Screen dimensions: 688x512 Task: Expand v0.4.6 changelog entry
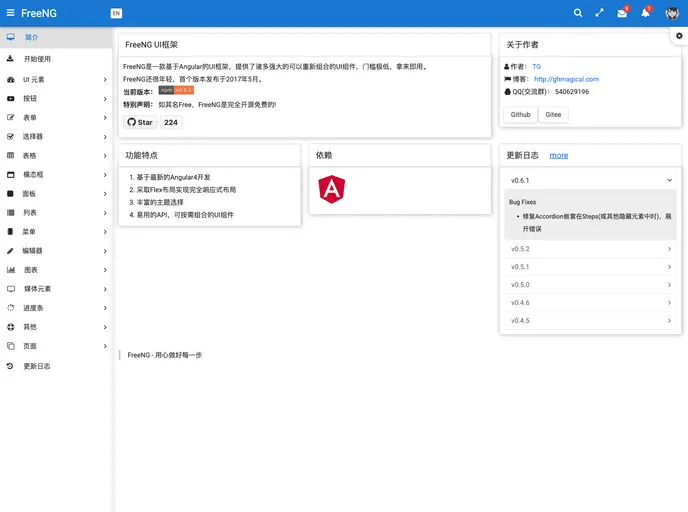(590, 303)
